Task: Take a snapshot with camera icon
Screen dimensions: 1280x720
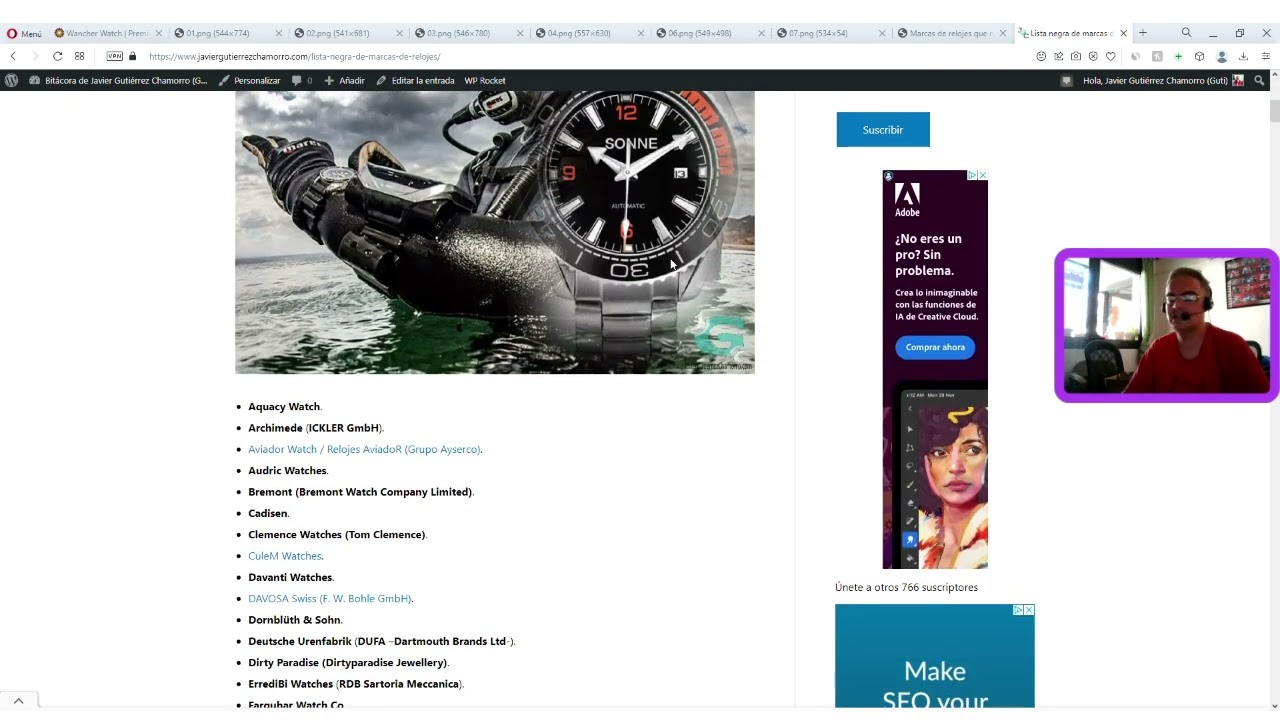Action: tap(1075, 56)
